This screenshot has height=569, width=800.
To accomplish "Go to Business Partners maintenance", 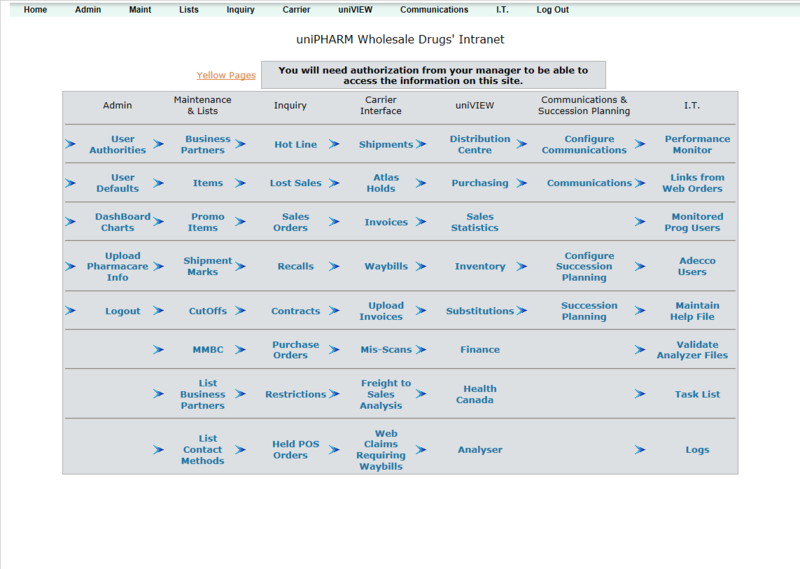I will tap(205, 144).
